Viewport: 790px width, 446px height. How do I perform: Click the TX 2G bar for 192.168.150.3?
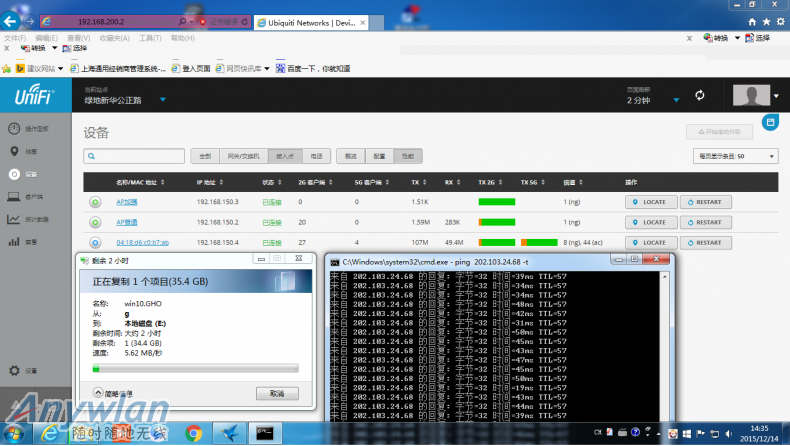click(x=497, y=202)
